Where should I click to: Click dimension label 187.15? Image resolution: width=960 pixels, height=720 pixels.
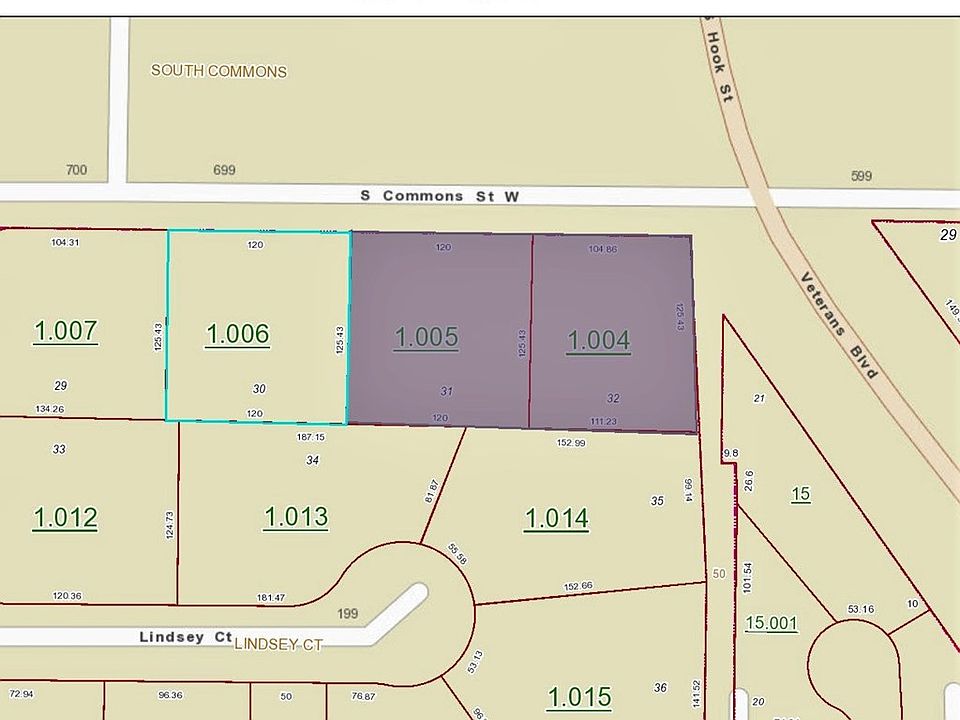[x=310, y=437]
